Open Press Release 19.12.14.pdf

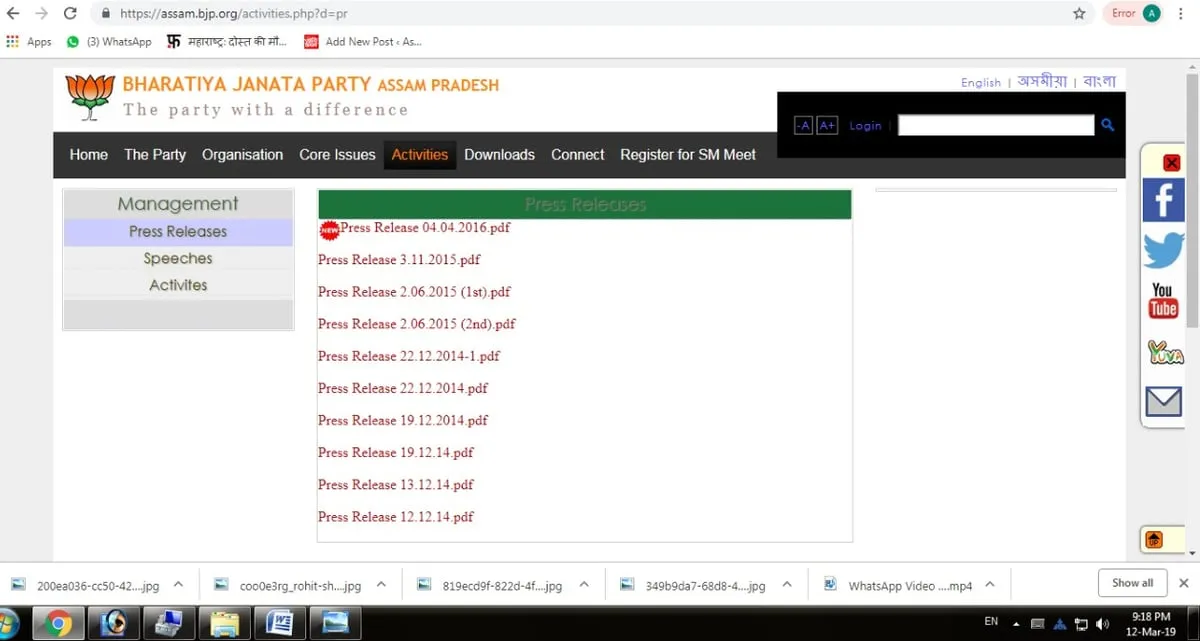coord(396,452)
